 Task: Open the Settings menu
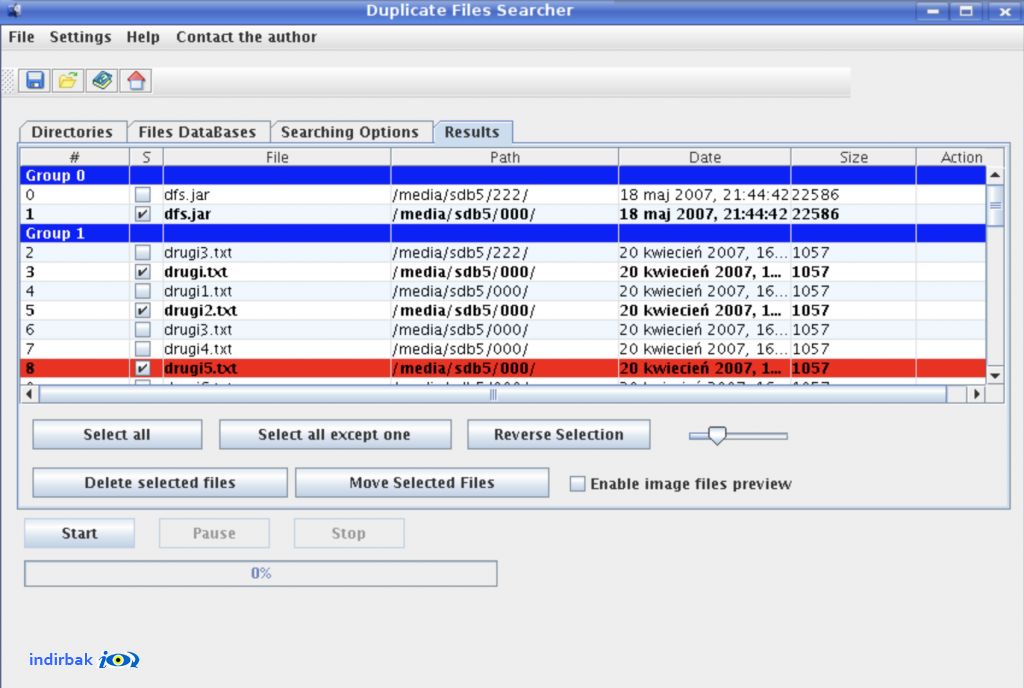click(80, 37)
